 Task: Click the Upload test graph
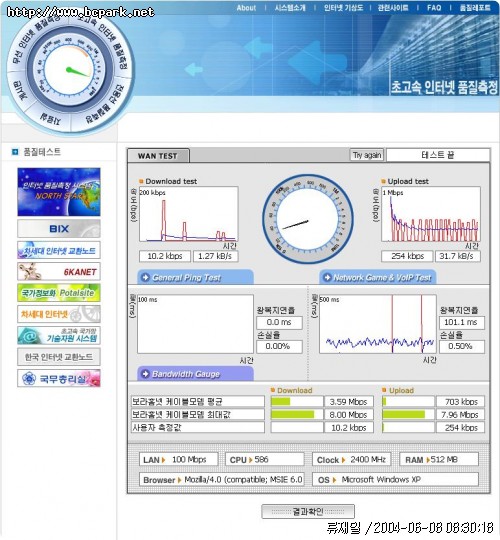[431, 214]
